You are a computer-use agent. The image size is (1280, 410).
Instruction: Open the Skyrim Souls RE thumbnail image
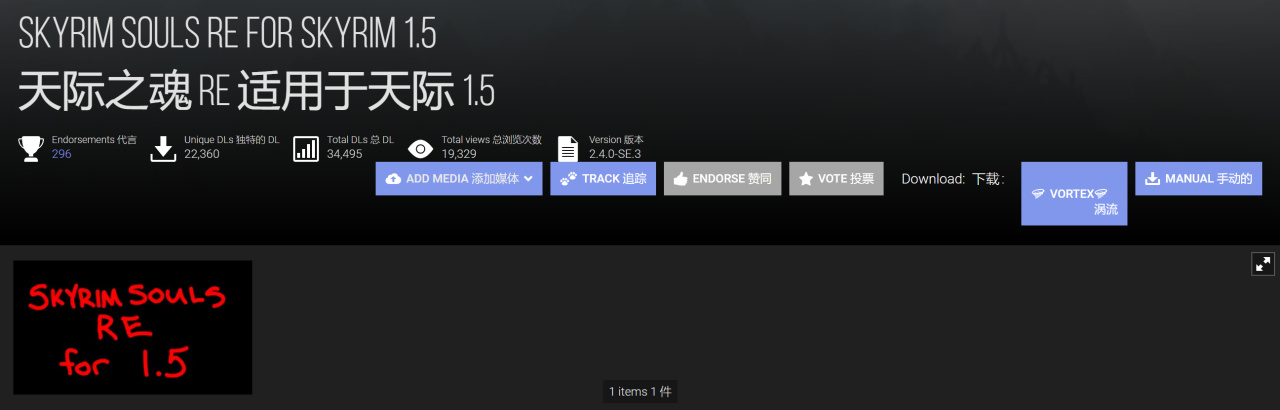132,327
